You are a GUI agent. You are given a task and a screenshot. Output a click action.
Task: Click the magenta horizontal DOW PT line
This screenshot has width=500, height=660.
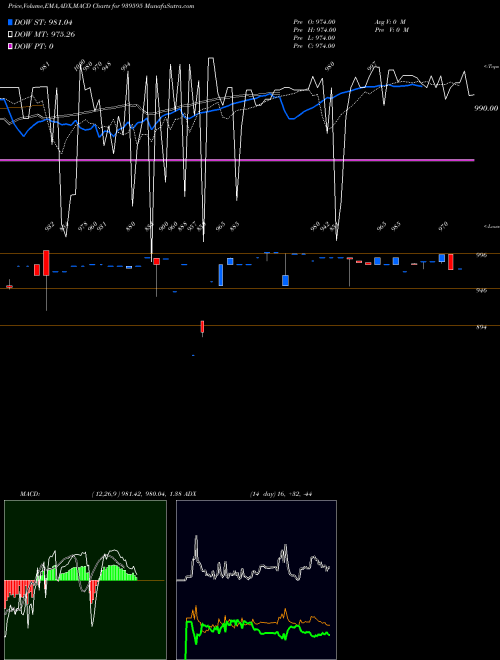237,160
